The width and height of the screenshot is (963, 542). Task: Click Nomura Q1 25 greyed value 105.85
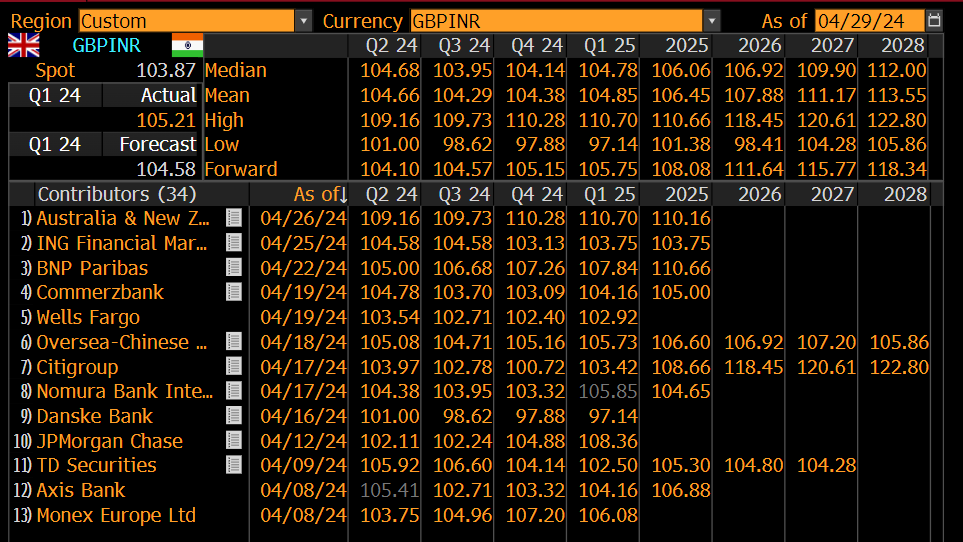pyautogui.click(x=608, y=391)
